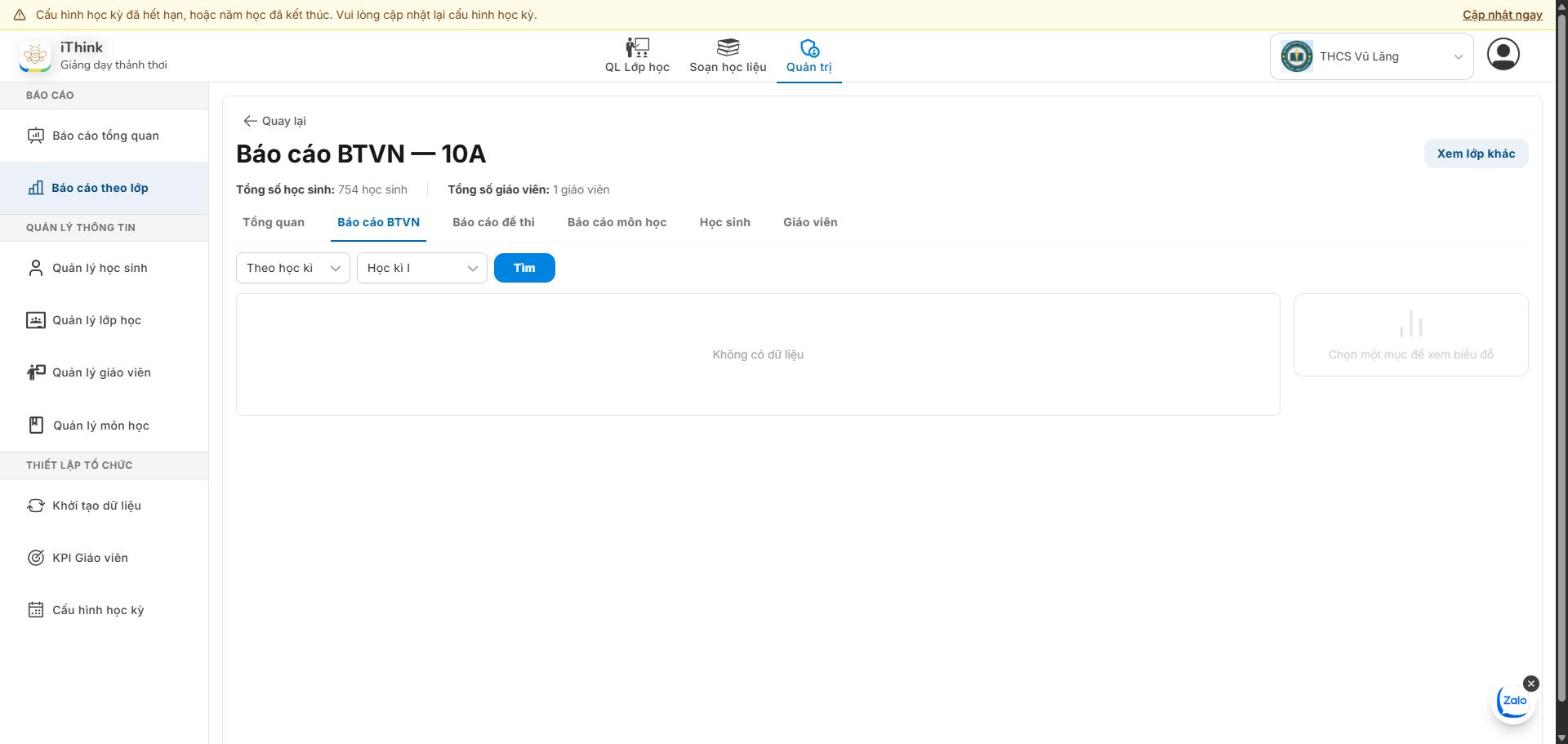The width and height of the screenshot is (1568, 744).
Task: Click the Khởi tạo dữ liệu refresh icon
Action: 36,505
